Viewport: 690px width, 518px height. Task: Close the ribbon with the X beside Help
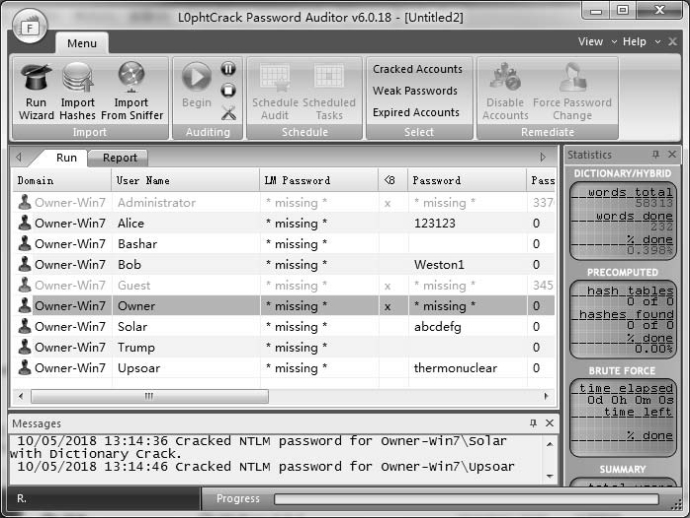[672, 42]
